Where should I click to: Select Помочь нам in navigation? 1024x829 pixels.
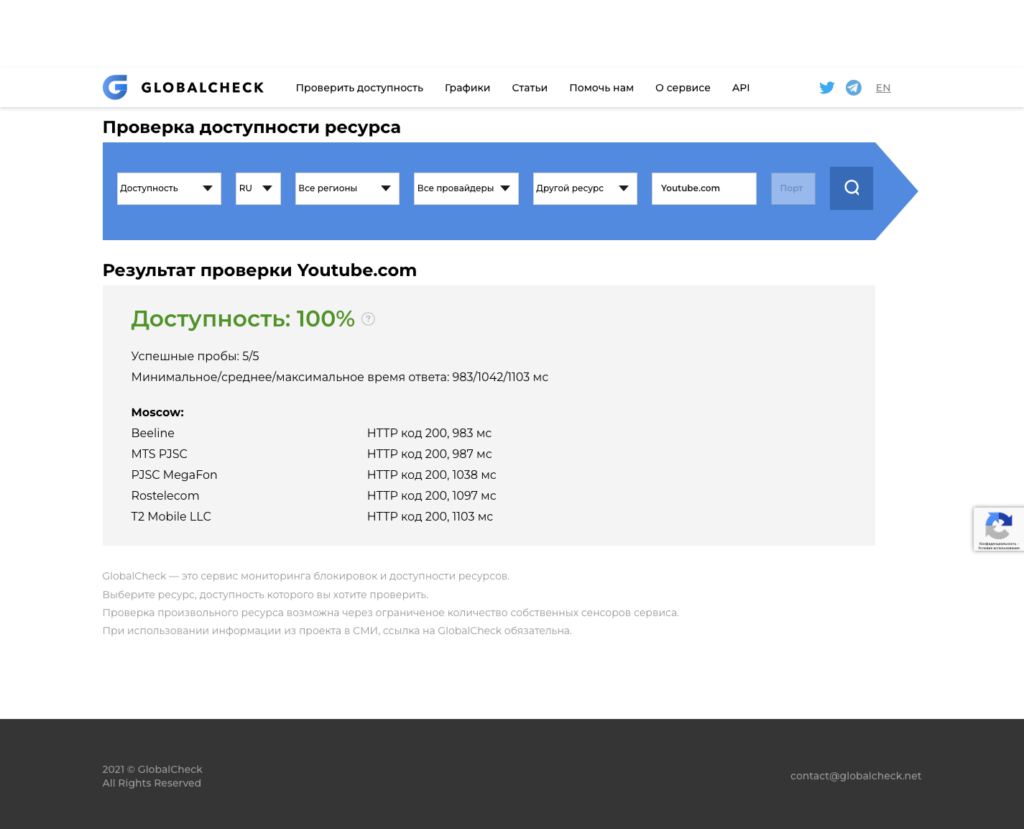point(601,88)
